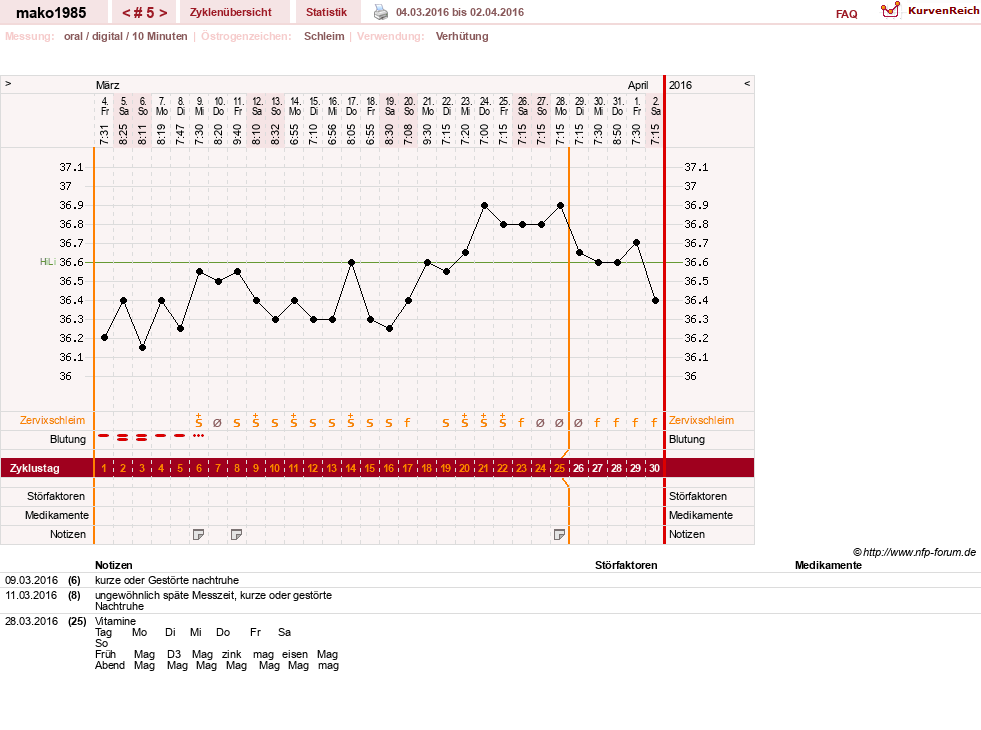The width and height of the screenshot is (981, 730).
Task: Click the temperature point on cycle day 30
Action: pos(656,301)
